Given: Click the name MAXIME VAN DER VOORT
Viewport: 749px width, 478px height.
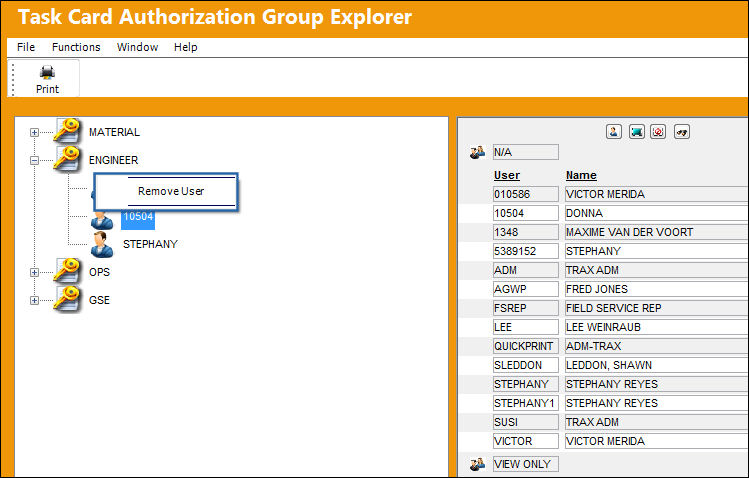Looking at the screenshot, I should [629, 232].
